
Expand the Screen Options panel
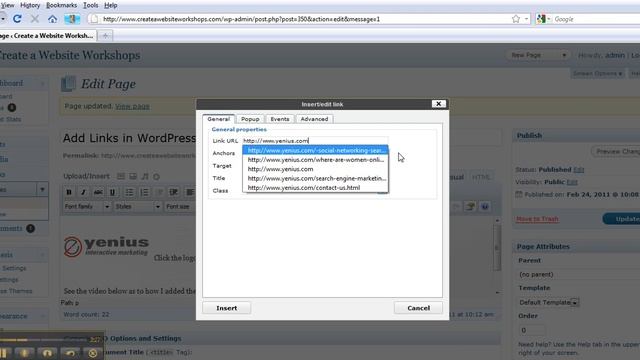pyautogui.click(x=597, y=73)
